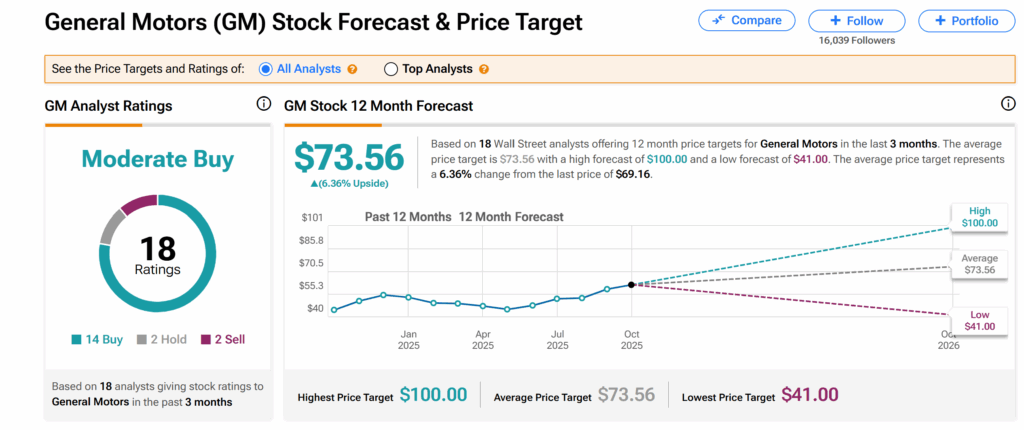Screen dimensions: 1024x430
Task: Select the All Analysts radio option
Action: [x=265, y=69]
